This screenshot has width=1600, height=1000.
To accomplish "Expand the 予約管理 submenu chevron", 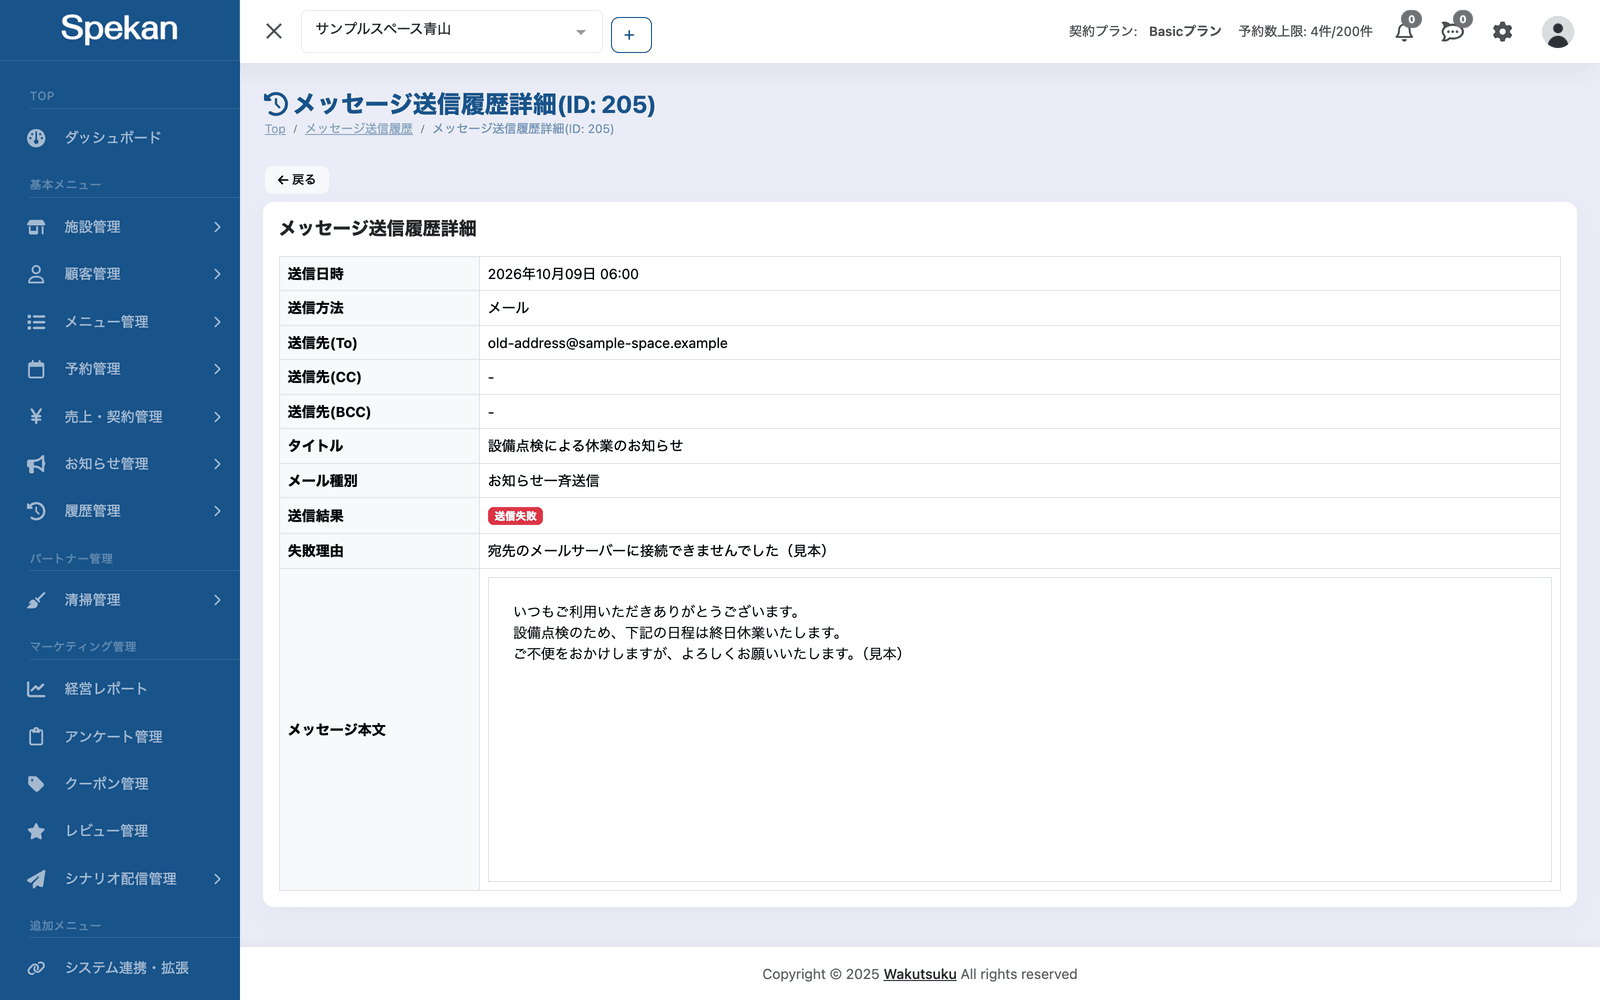I will (x=217, y=369).
